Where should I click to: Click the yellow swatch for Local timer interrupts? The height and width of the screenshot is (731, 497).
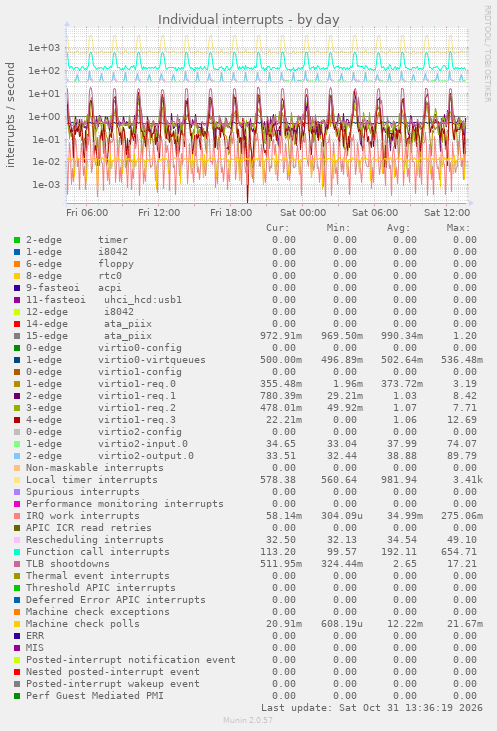(x=17, y=480)
